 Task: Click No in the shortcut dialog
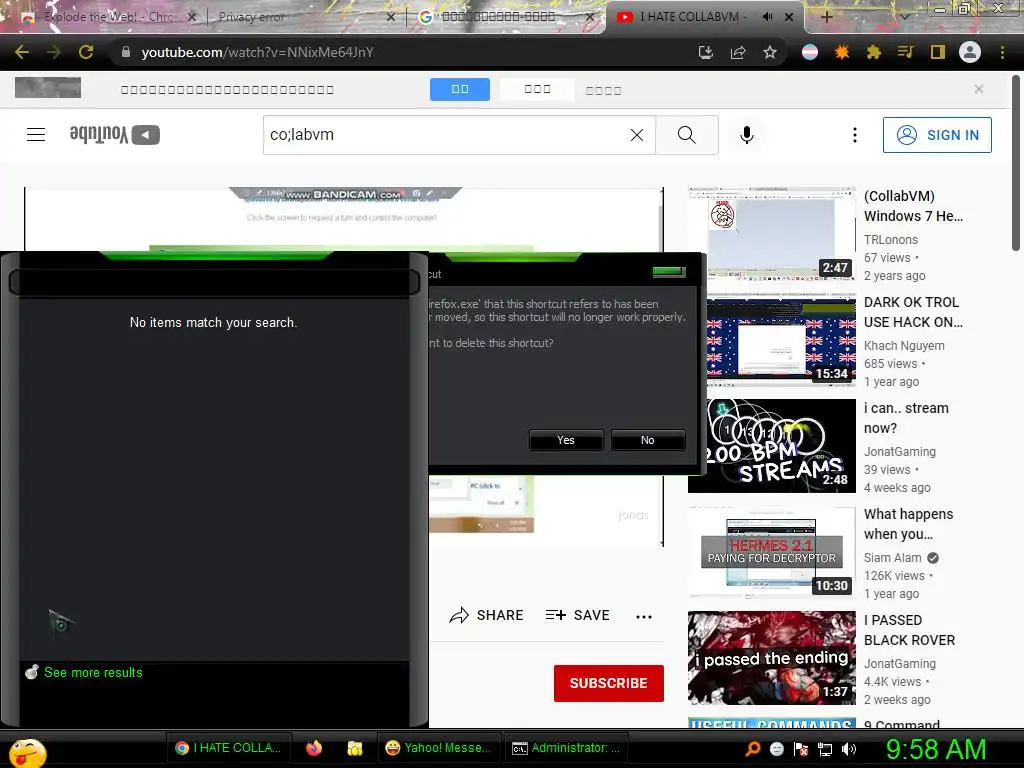point(648,440)
